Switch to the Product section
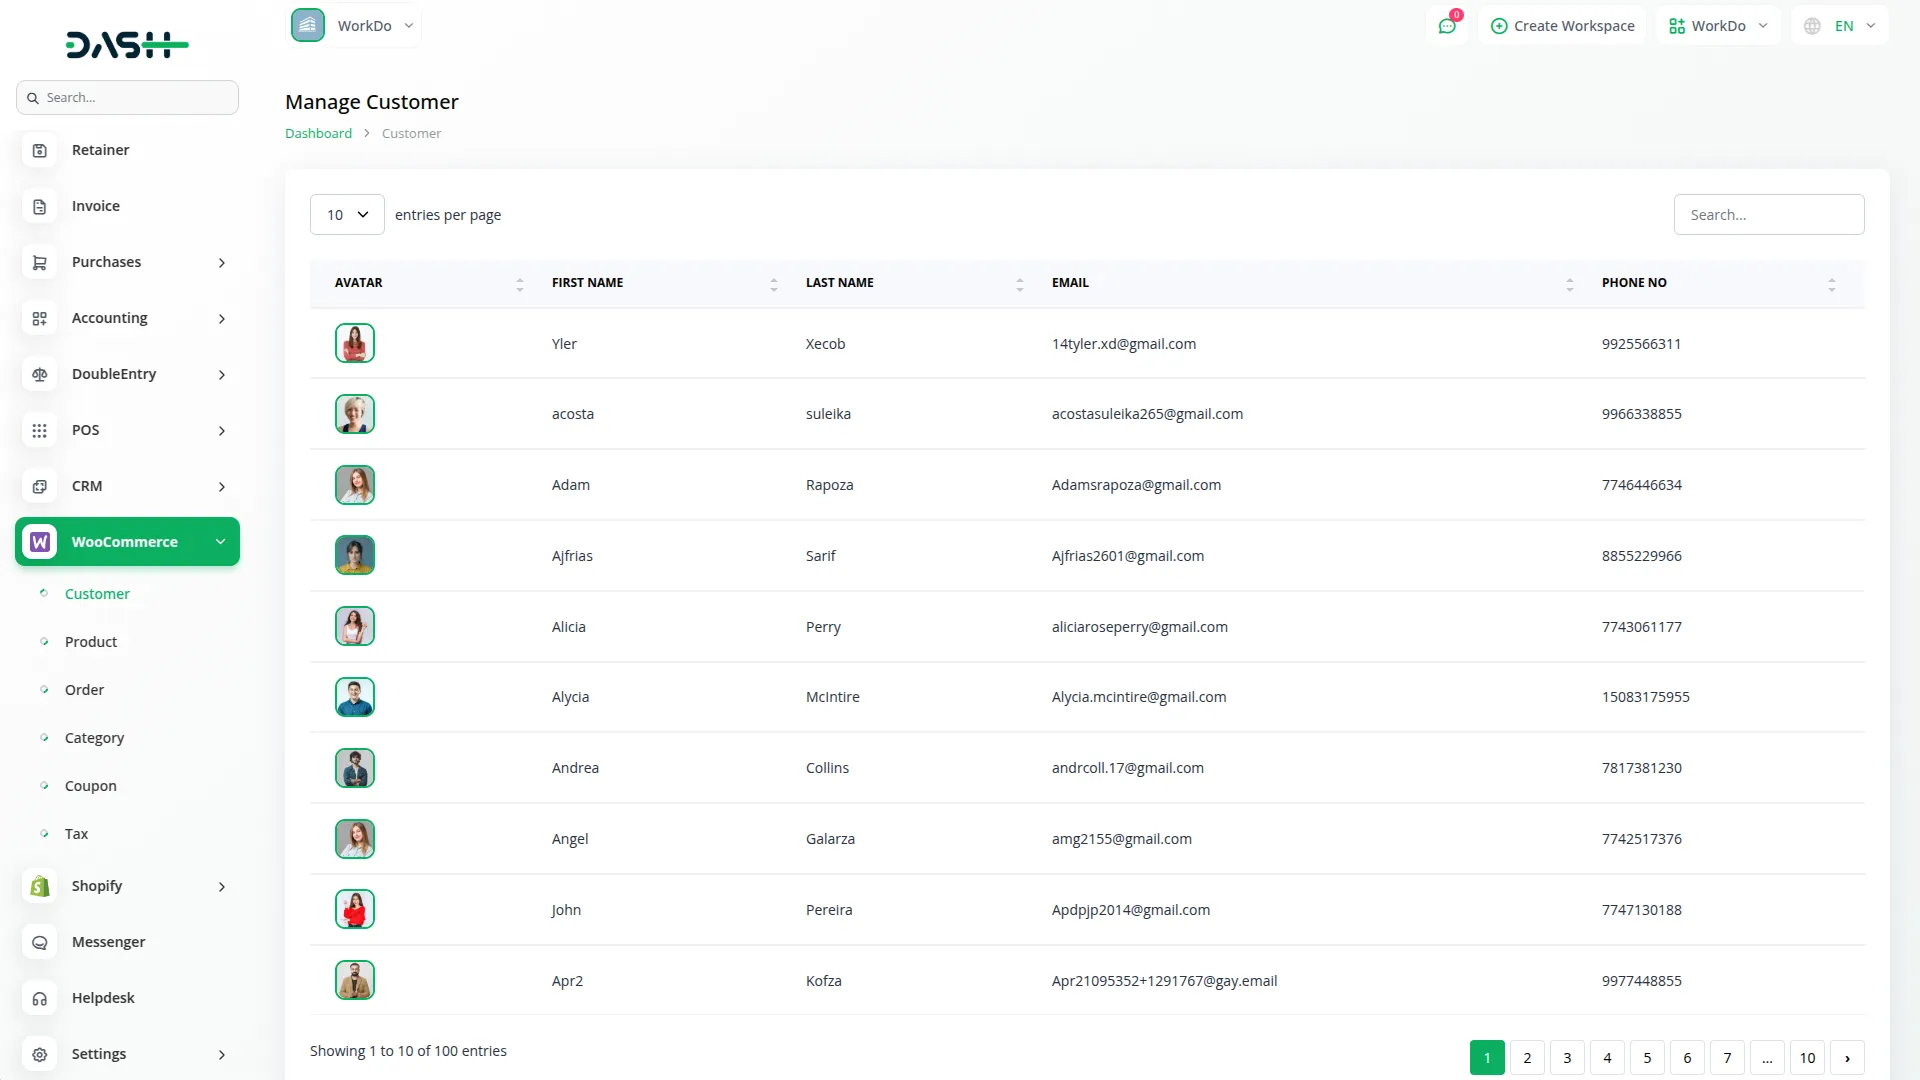 coord(91,641)
